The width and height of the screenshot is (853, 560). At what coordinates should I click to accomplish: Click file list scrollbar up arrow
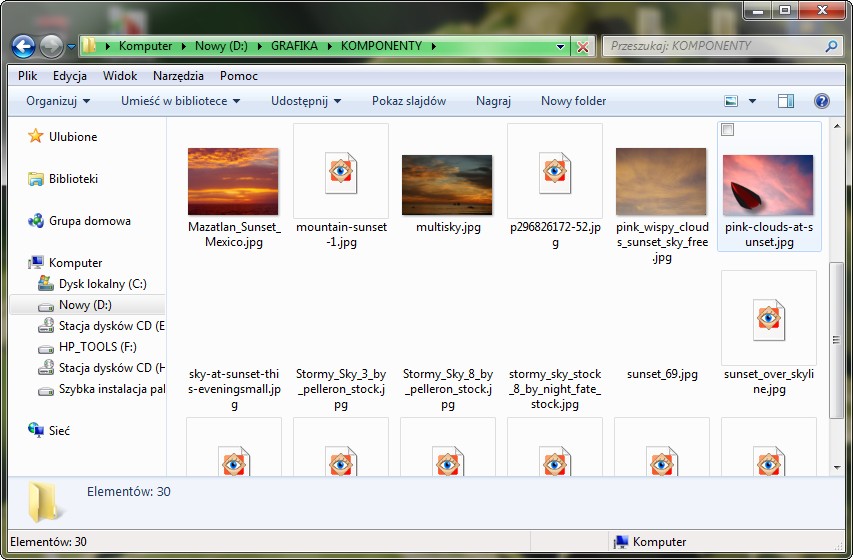837,126
